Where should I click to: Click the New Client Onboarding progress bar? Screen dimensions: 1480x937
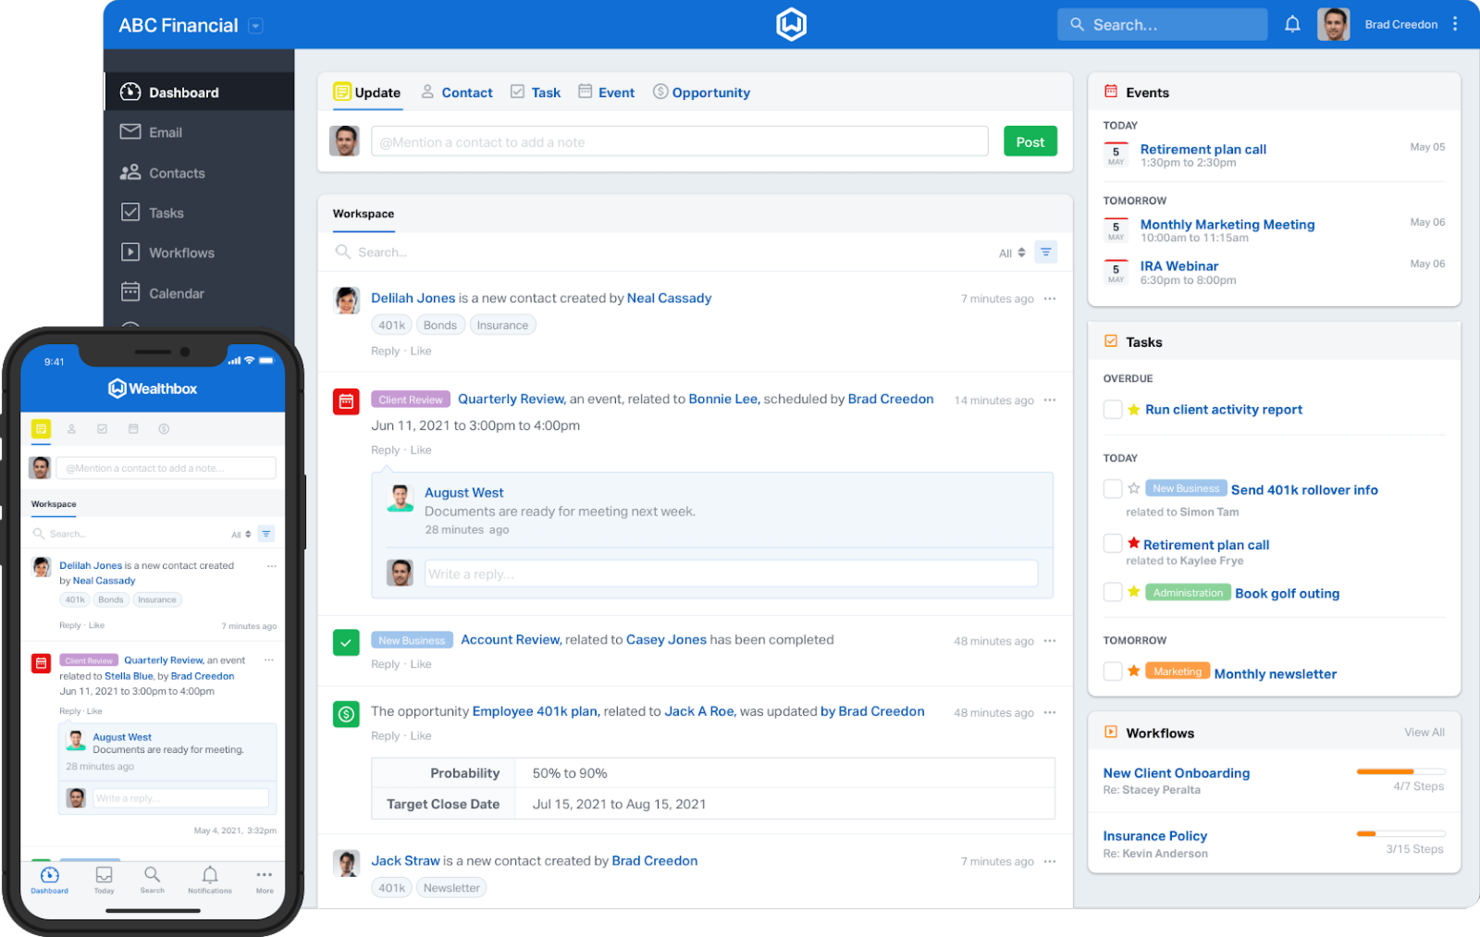coord(1400,772)
